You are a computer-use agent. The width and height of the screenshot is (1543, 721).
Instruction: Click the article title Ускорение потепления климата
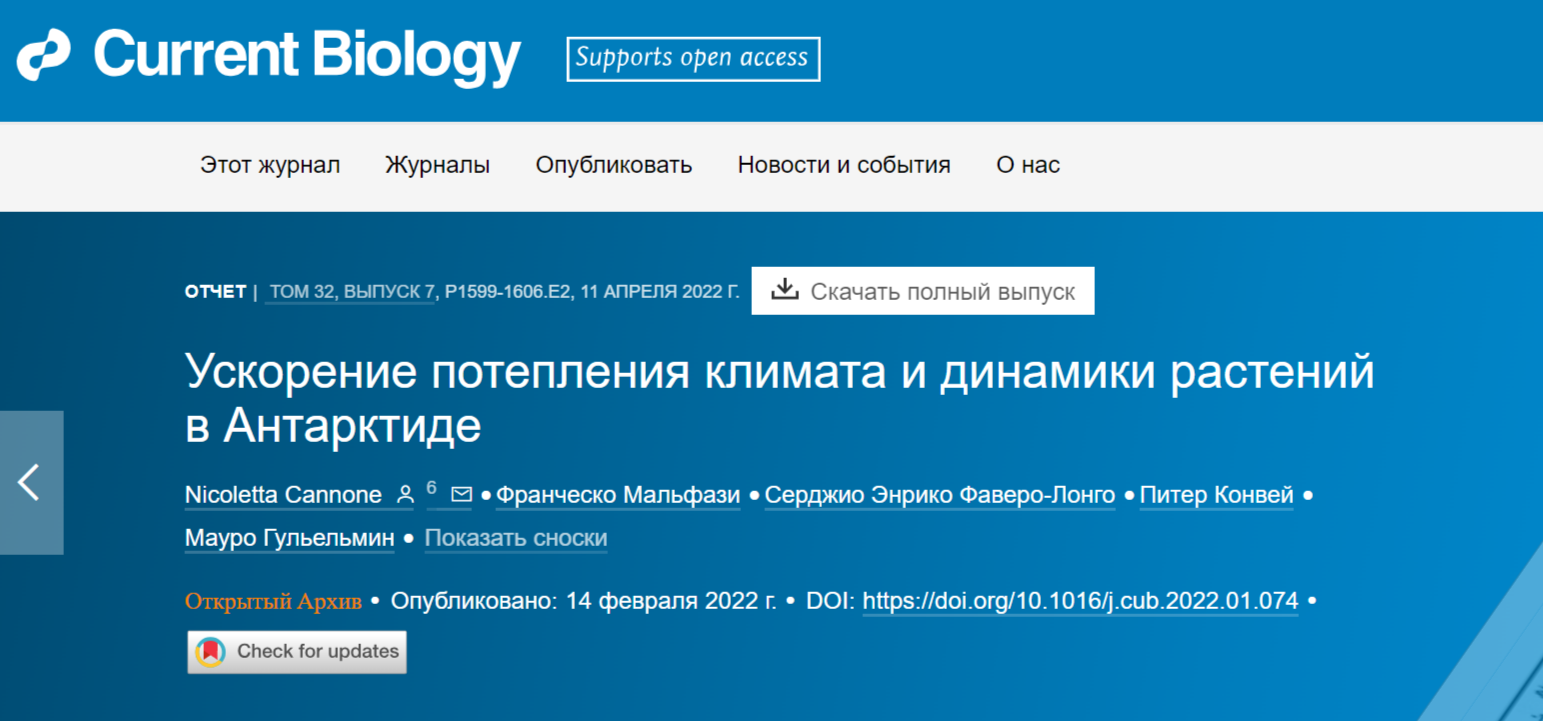(x=779, y=398)
